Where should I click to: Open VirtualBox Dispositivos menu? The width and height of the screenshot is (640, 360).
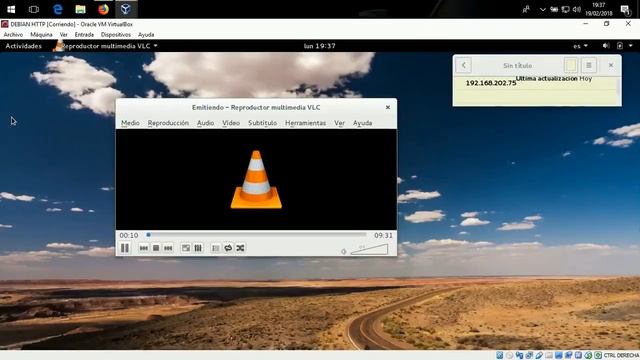tap(116, 35)
